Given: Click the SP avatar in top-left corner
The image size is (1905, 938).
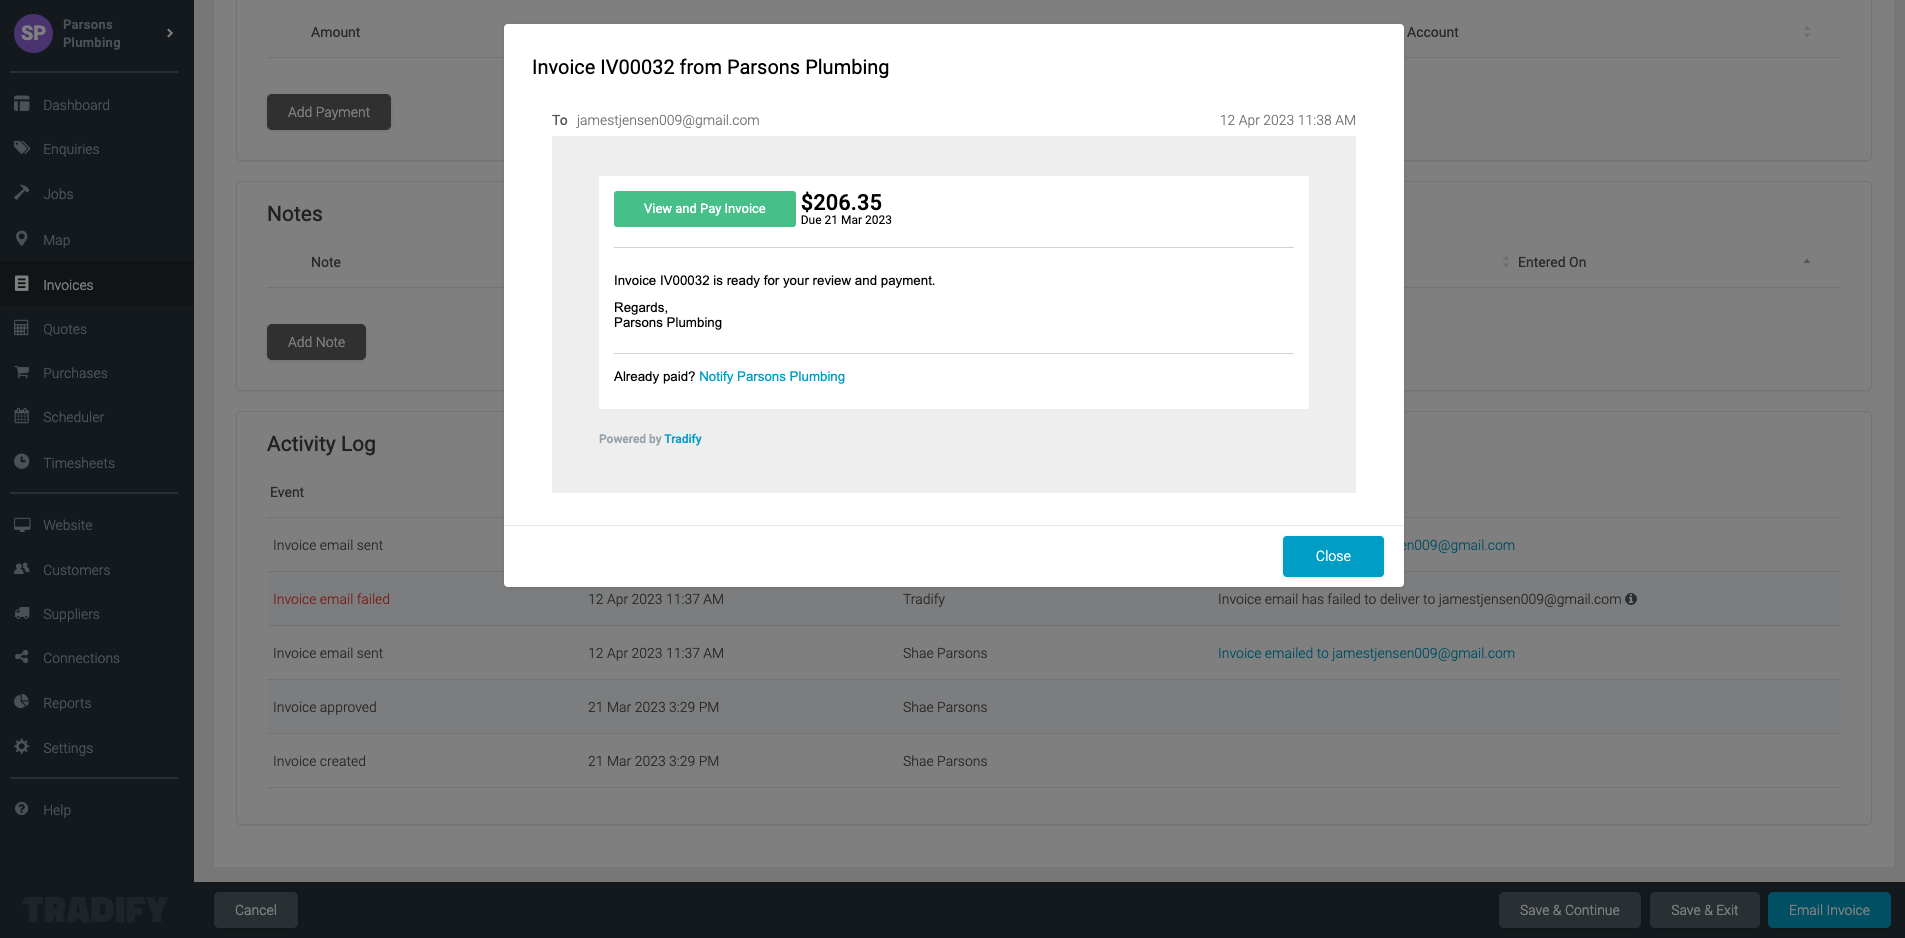Looking at the screenshot, I should [33, 33].
